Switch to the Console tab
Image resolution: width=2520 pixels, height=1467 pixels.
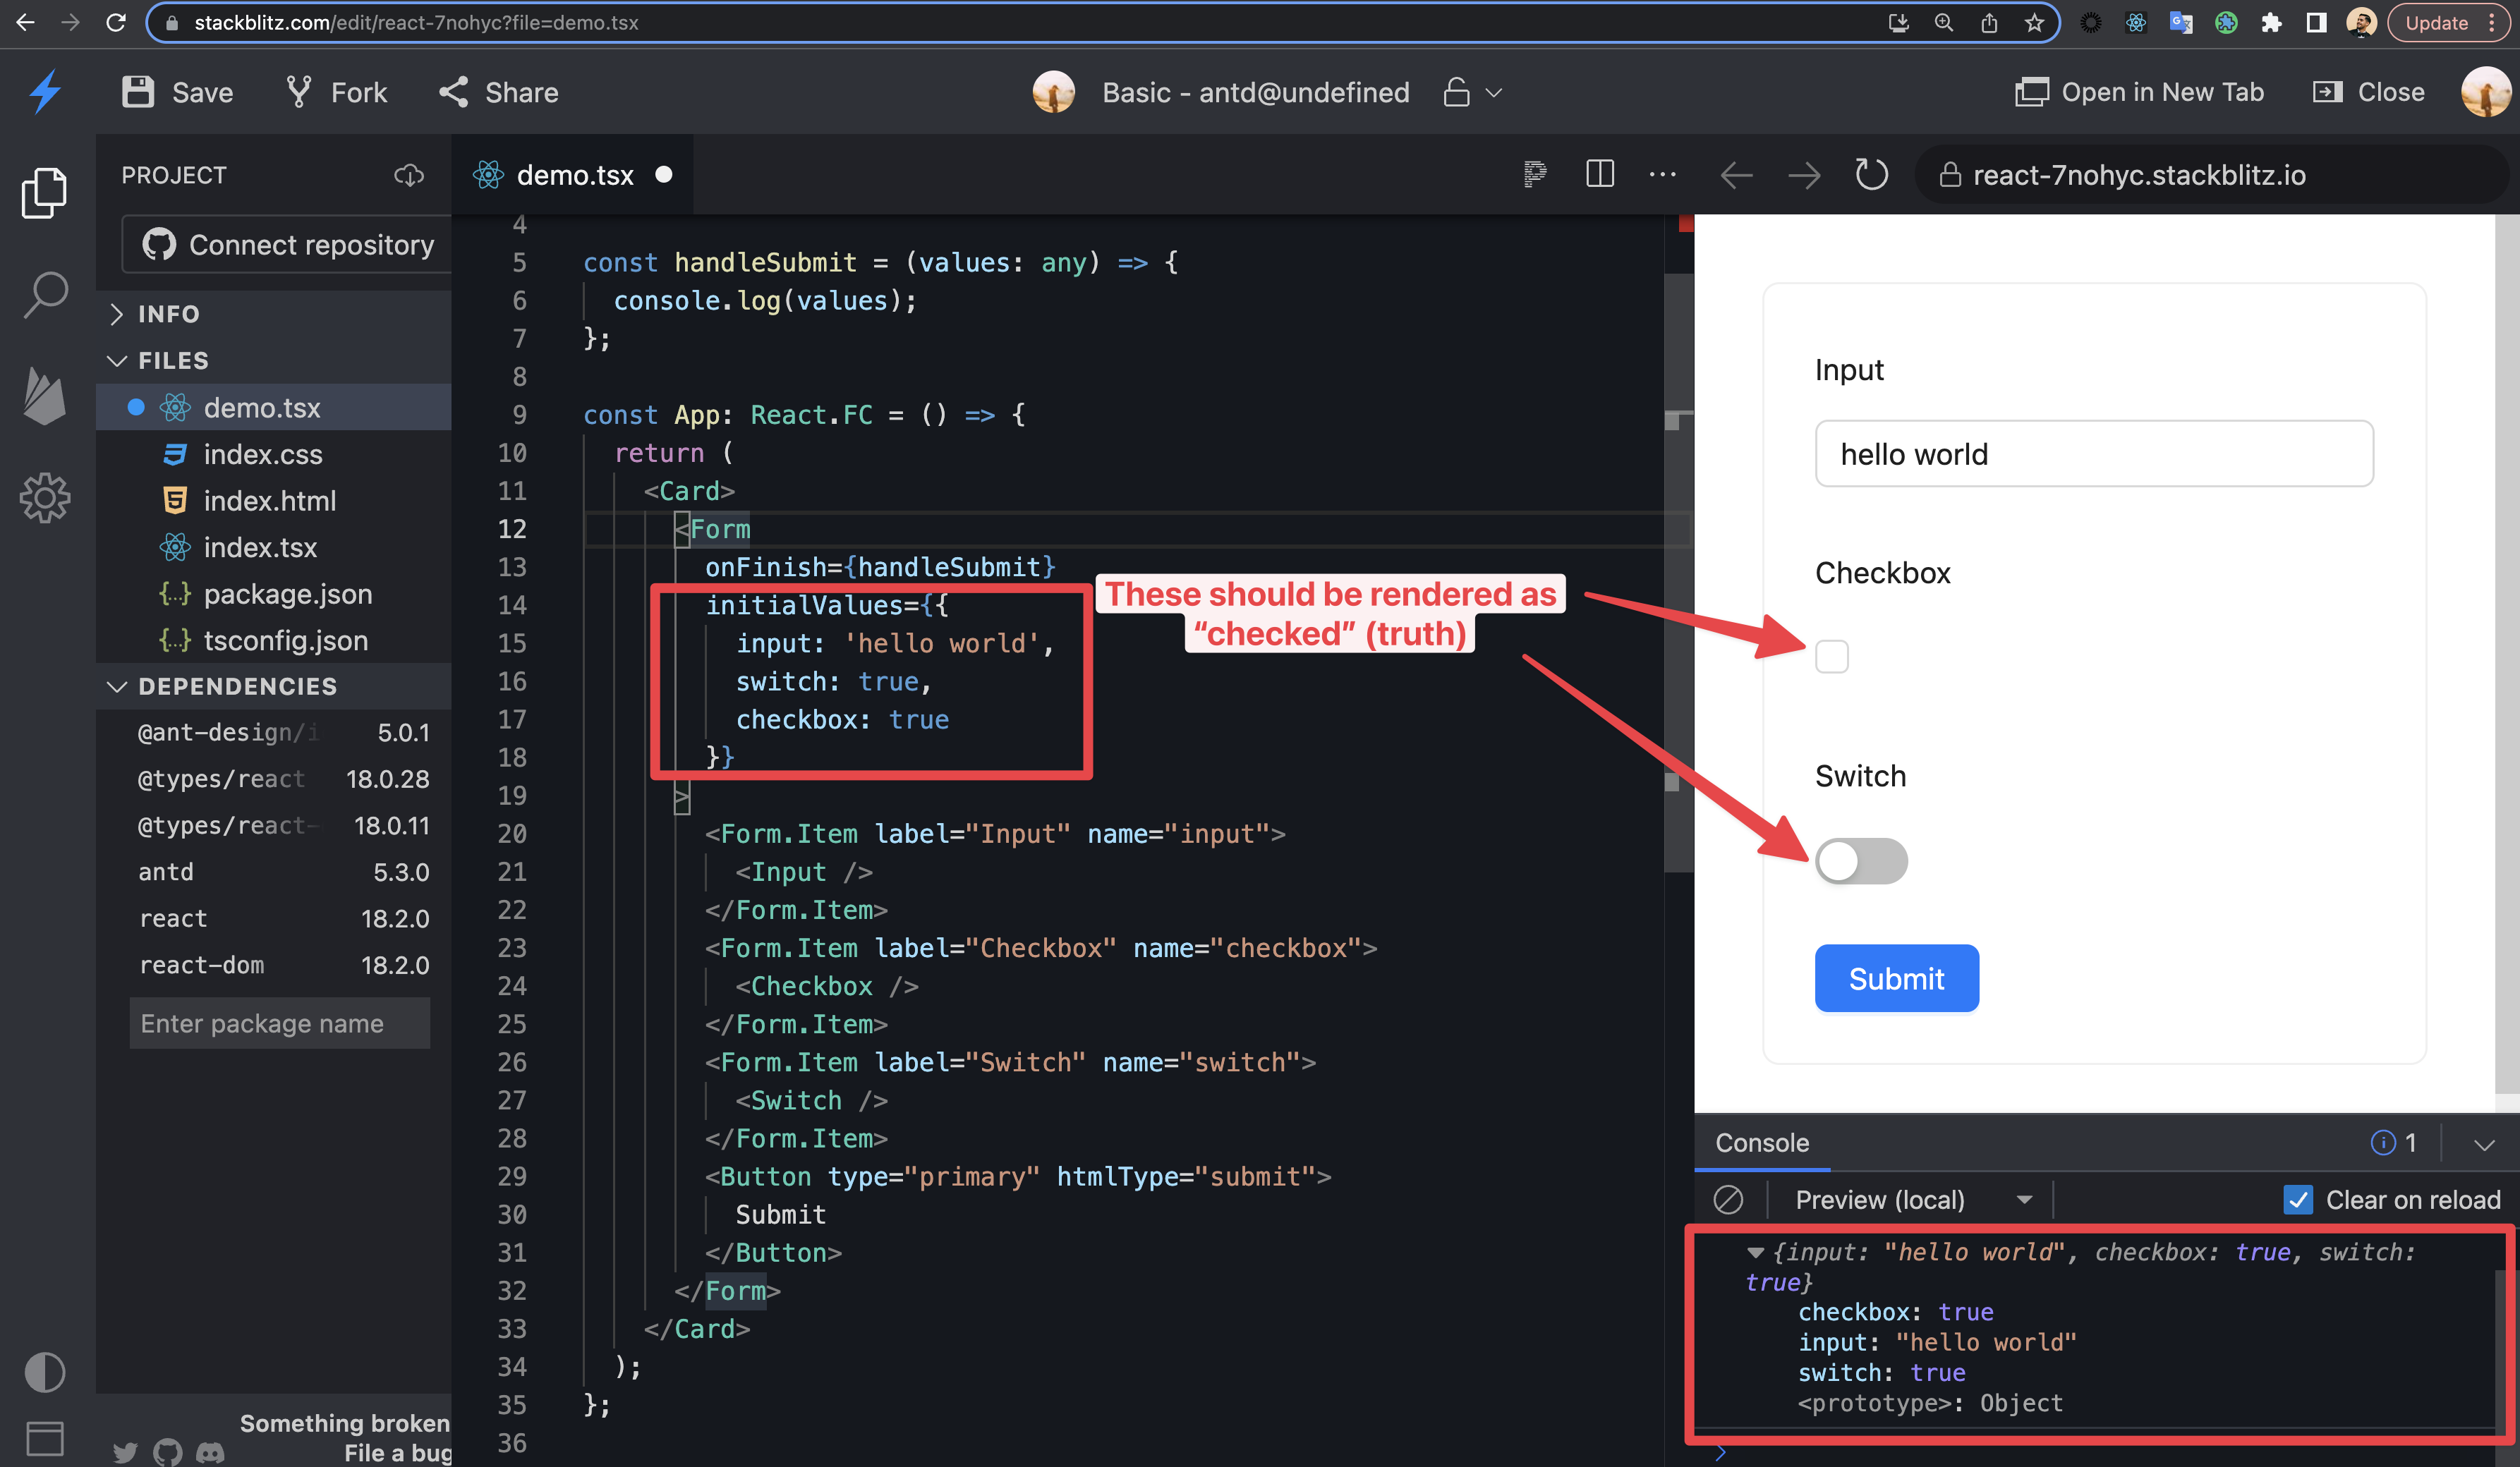tap(1762, 1143)
